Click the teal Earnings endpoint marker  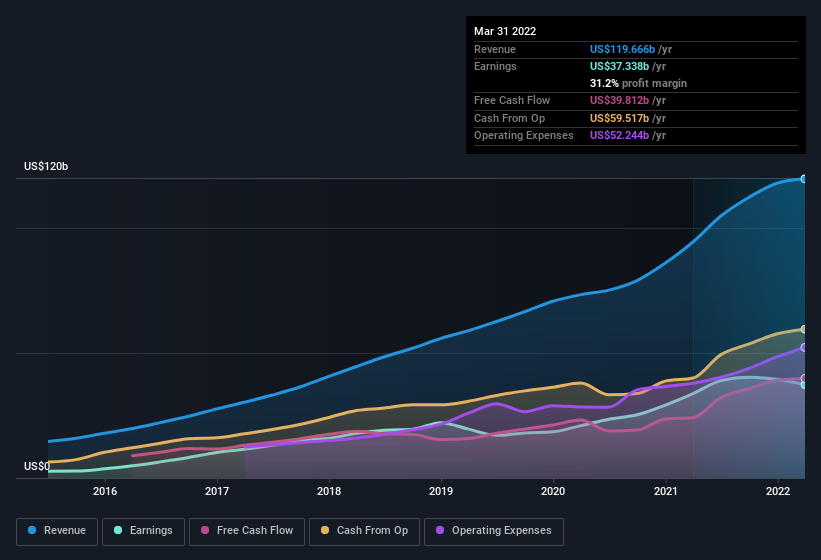[x=804, y=385]
